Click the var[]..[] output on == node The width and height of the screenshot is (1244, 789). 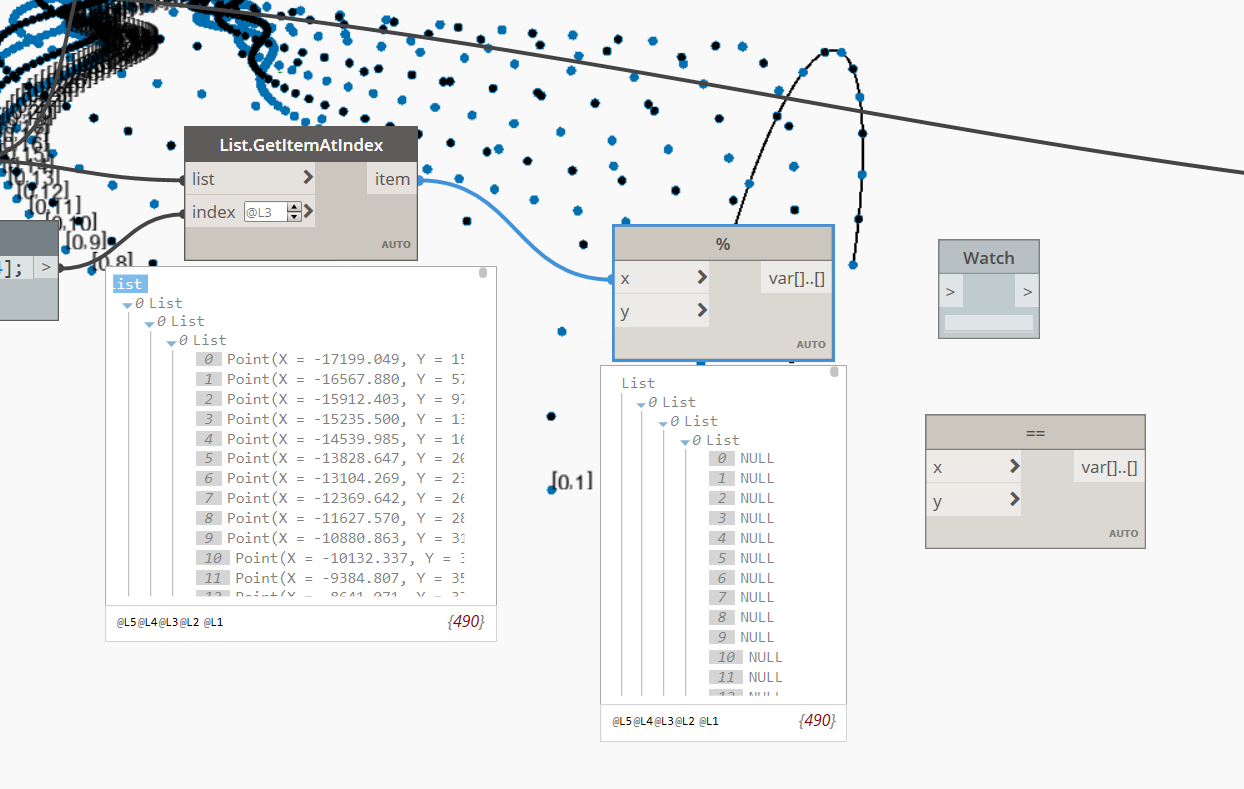pos(1109,467)
